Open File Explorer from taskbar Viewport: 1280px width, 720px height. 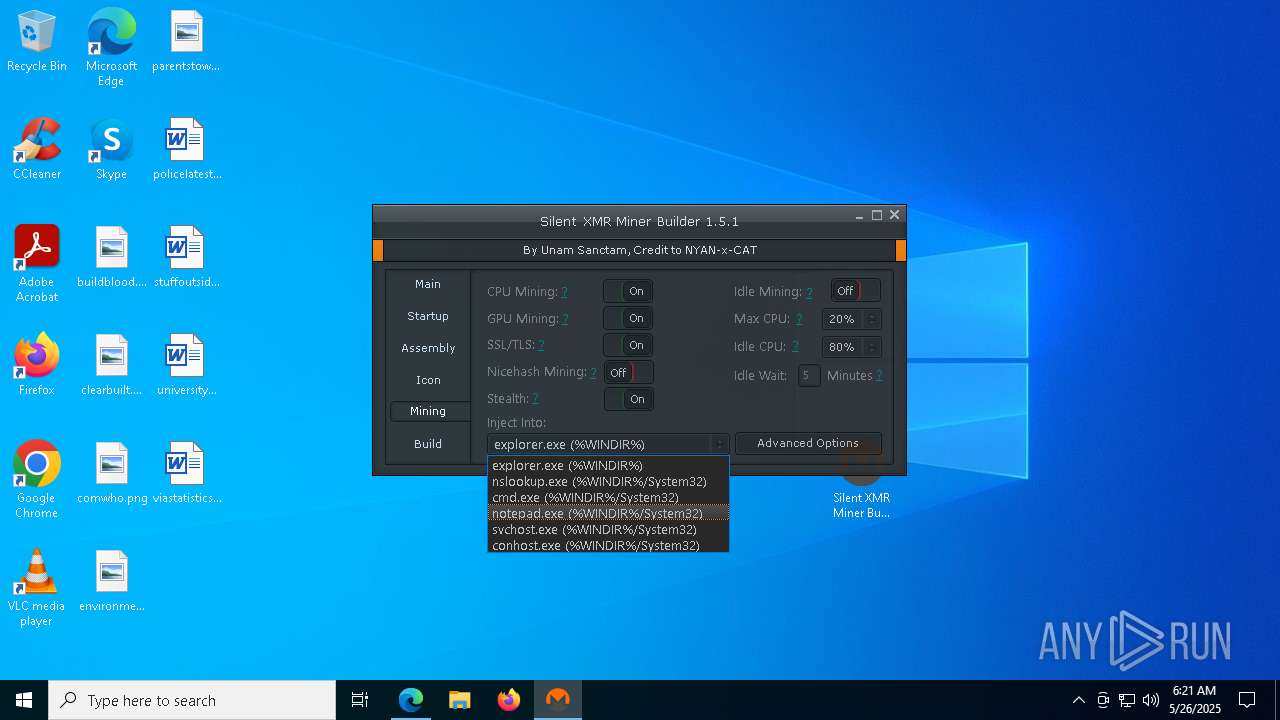460,700
